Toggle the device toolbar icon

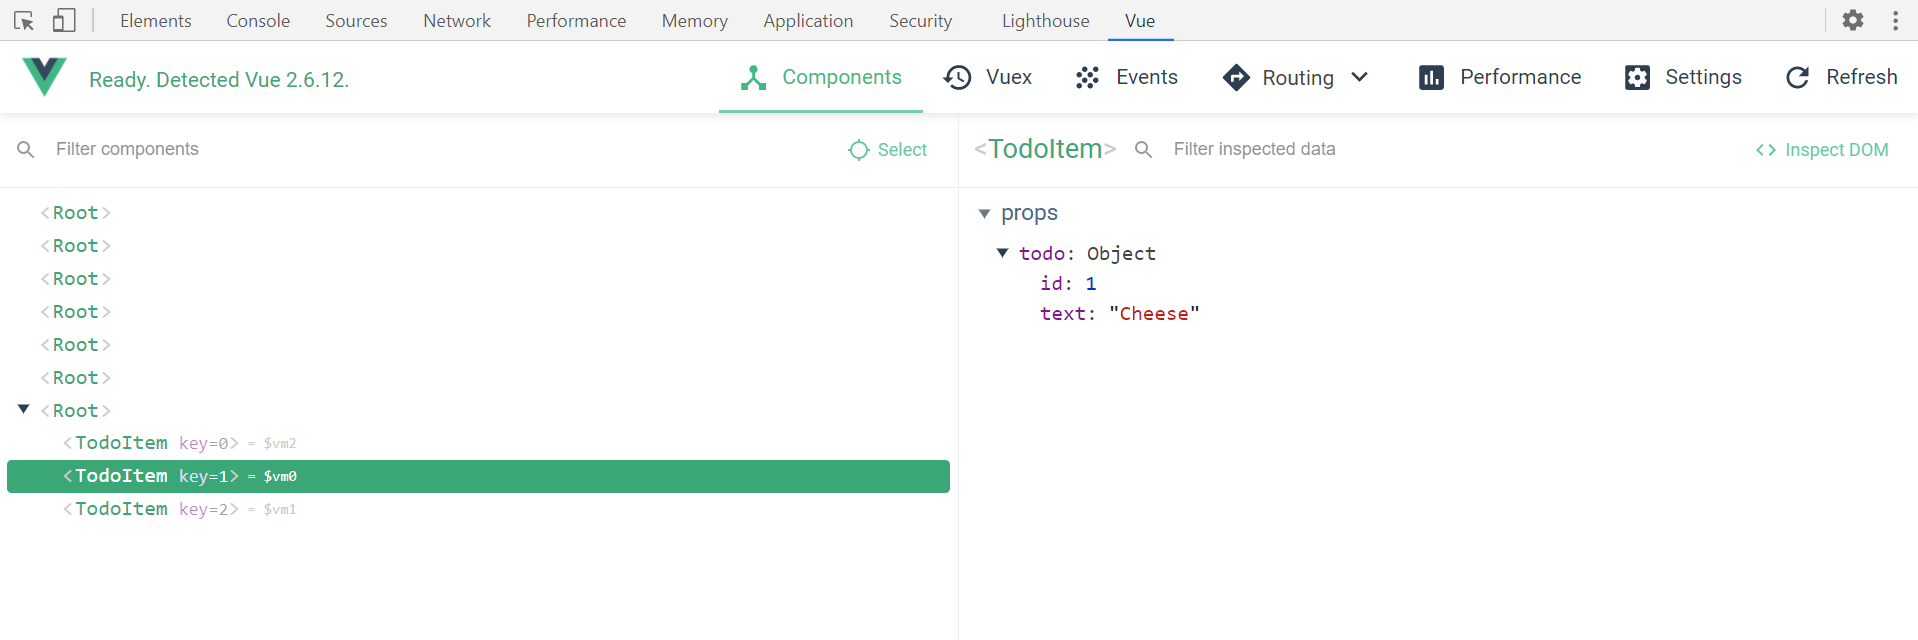coord(64,20)
